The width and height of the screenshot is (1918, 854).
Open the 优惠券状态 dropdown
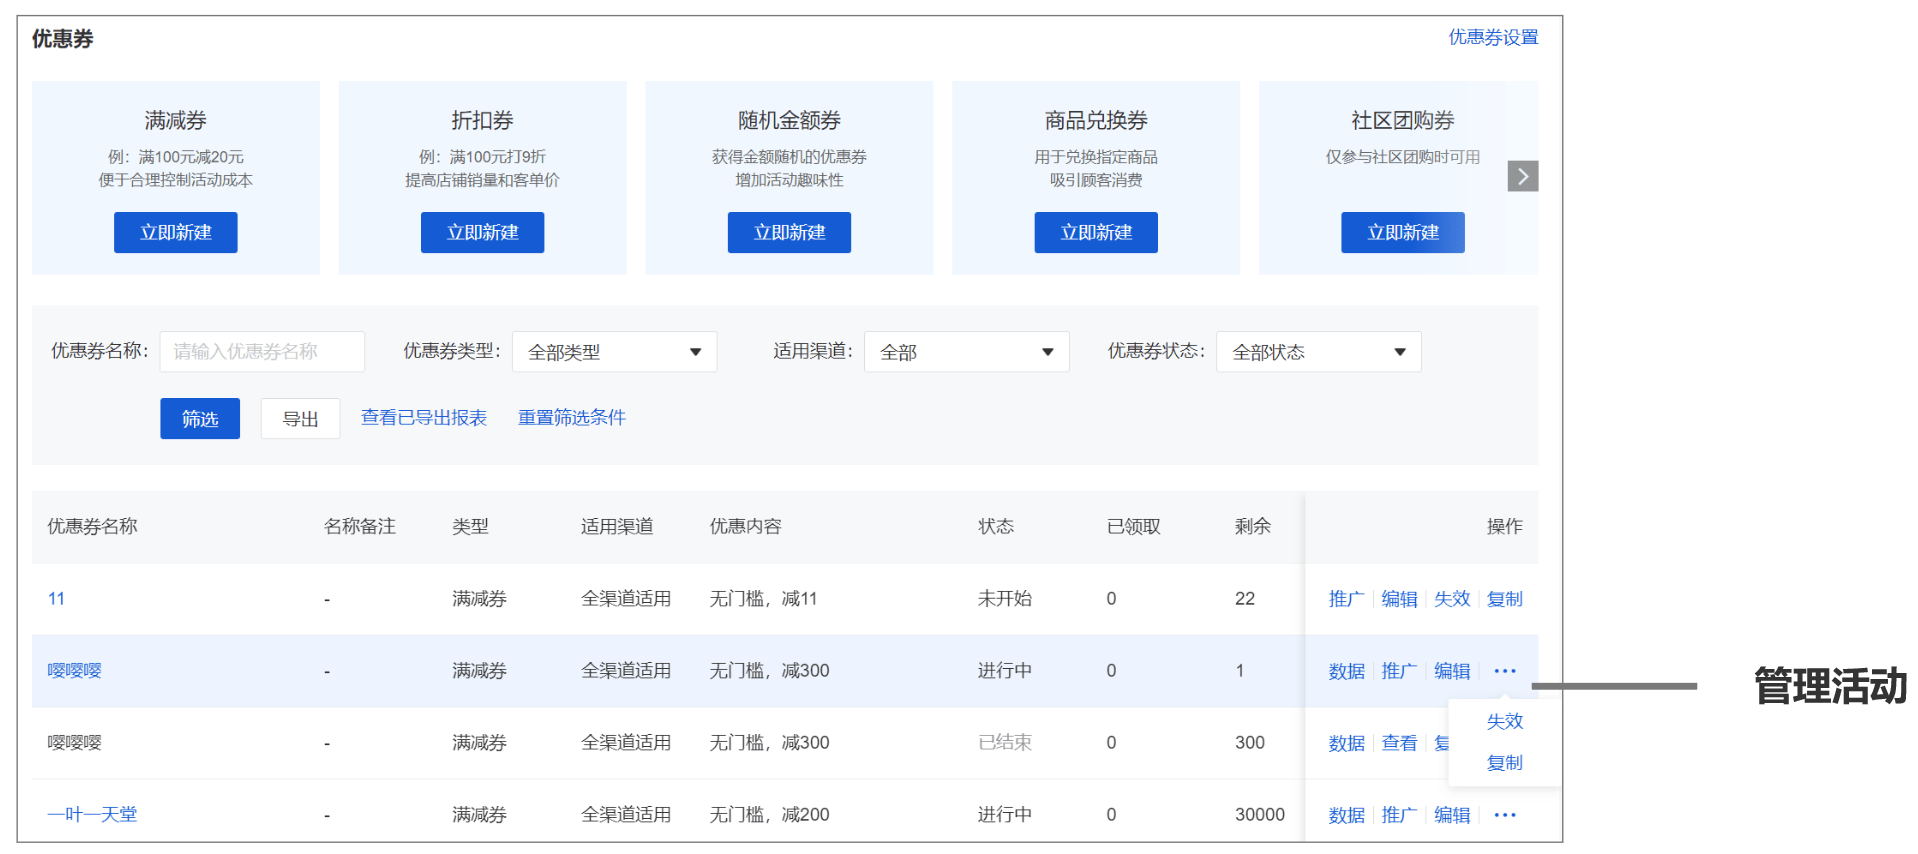coord(1319,352)
